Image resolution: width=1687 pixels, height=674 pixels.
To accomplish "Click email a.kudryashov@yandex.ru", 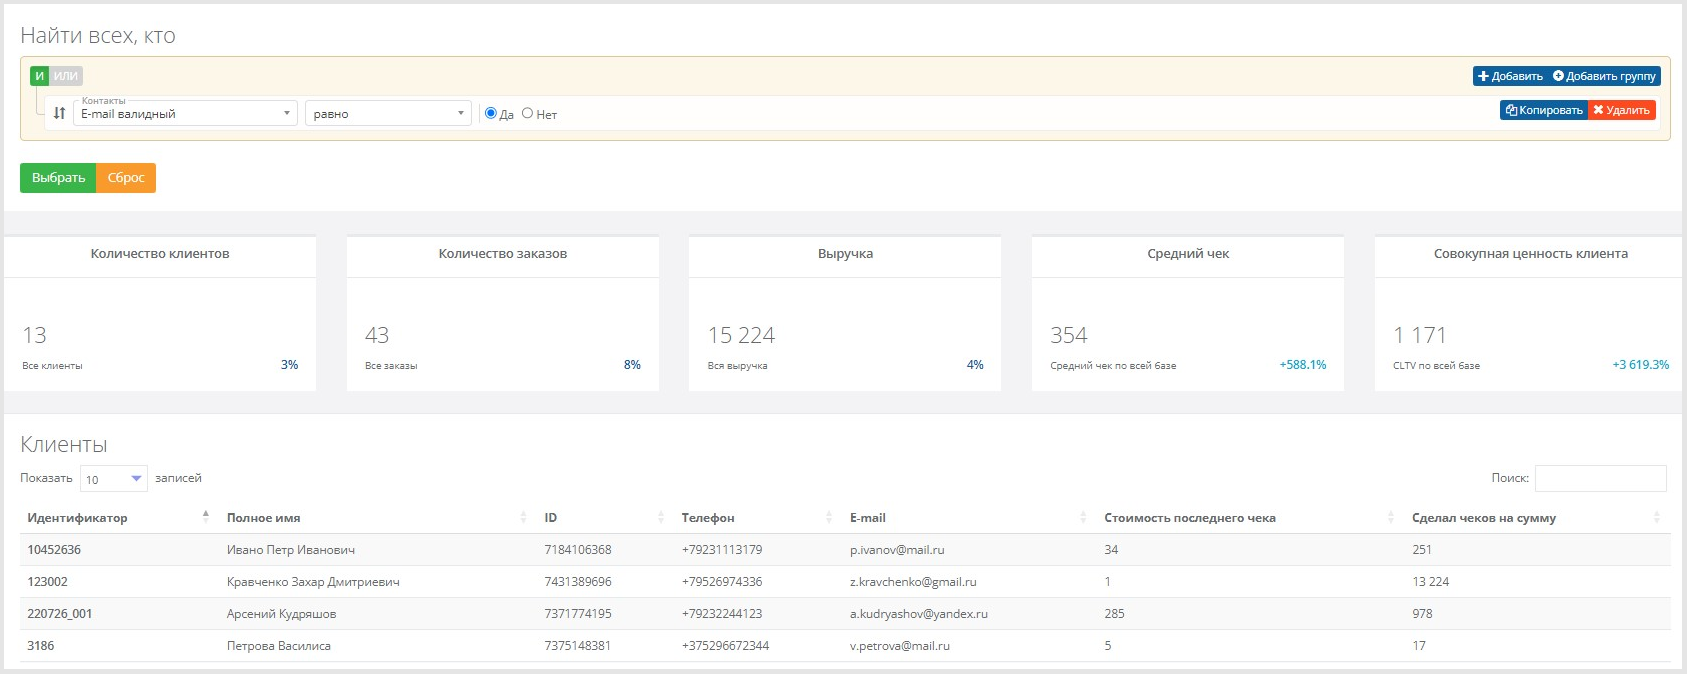I will pos(919,614).
